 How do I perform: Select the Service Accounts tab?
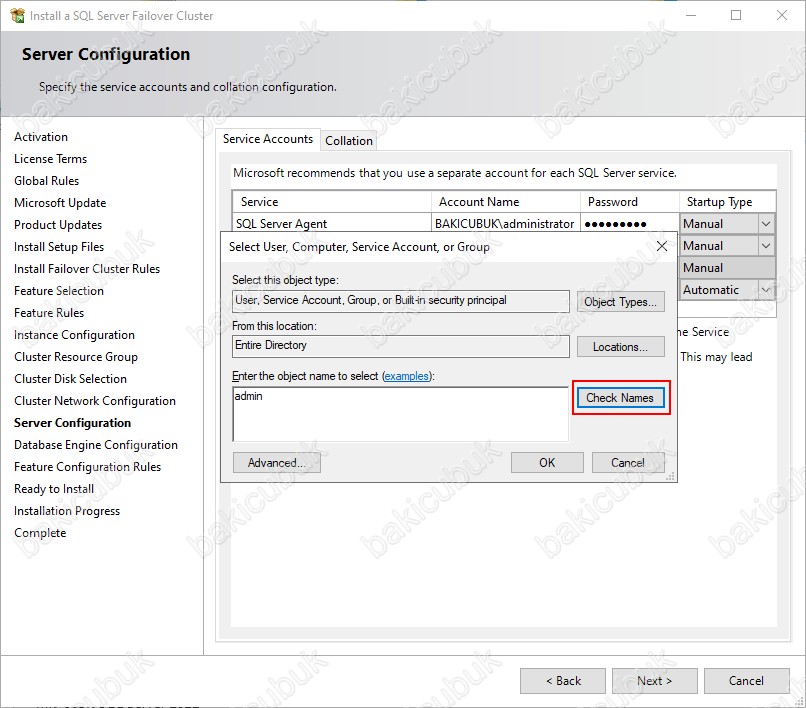click(x=268, y=139)
